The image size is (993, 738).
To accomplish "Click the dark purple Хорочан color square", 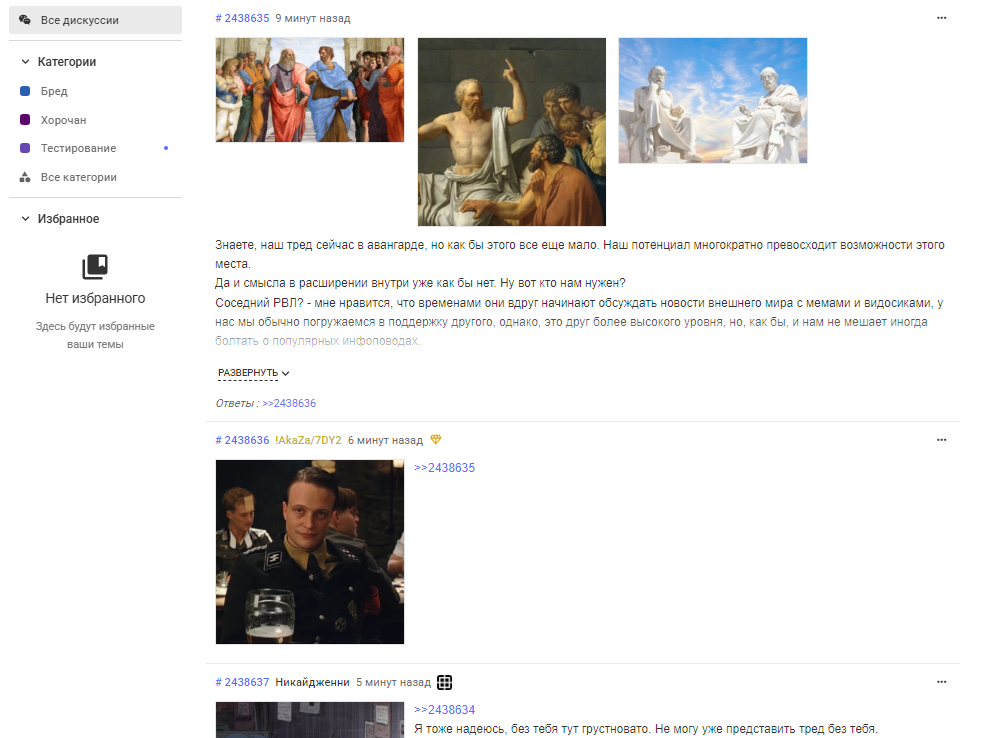I will pos(25,119).
